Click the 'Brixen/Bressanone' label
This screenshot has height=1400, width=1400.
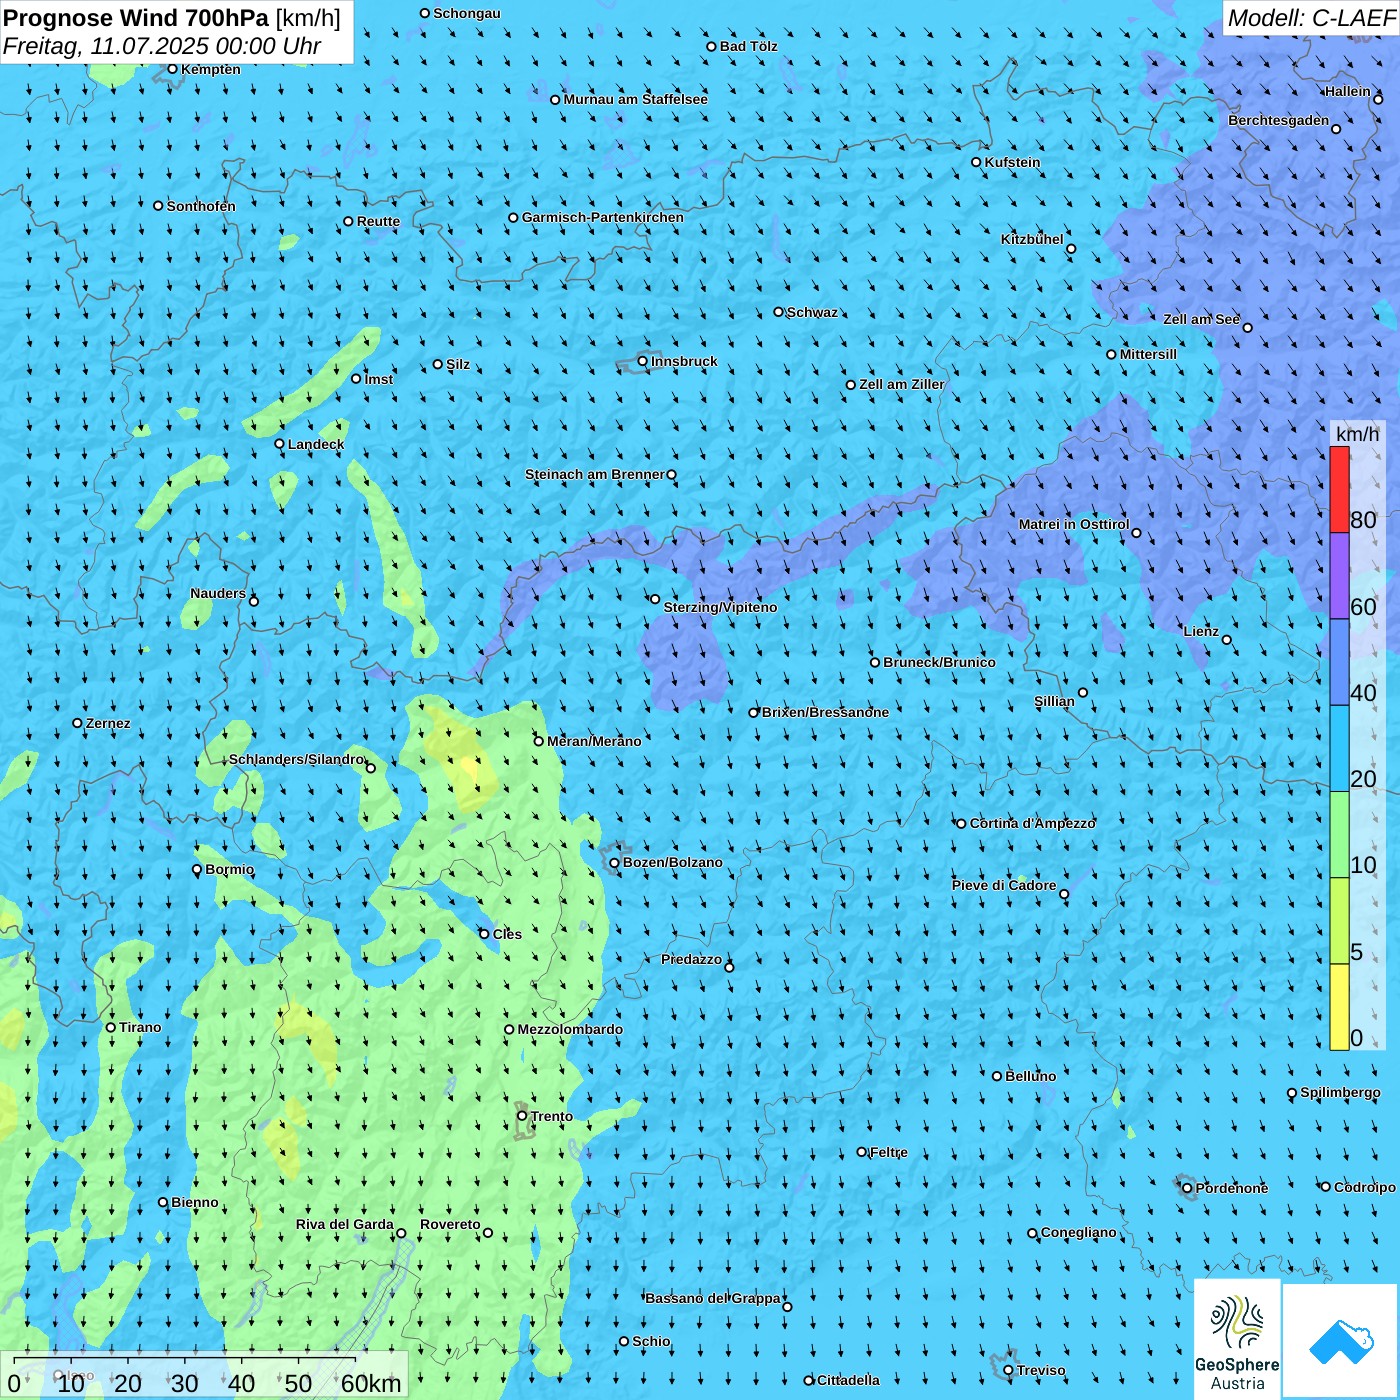pos(826,712)
